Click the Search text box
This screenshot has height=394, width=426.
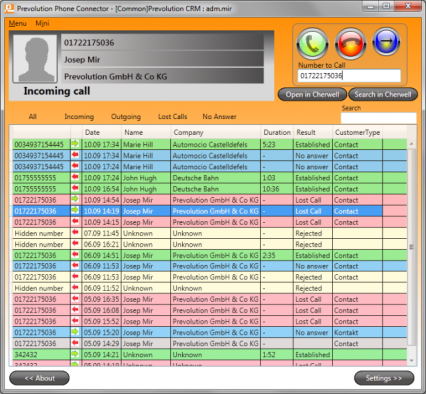click(x=378, y=118)
